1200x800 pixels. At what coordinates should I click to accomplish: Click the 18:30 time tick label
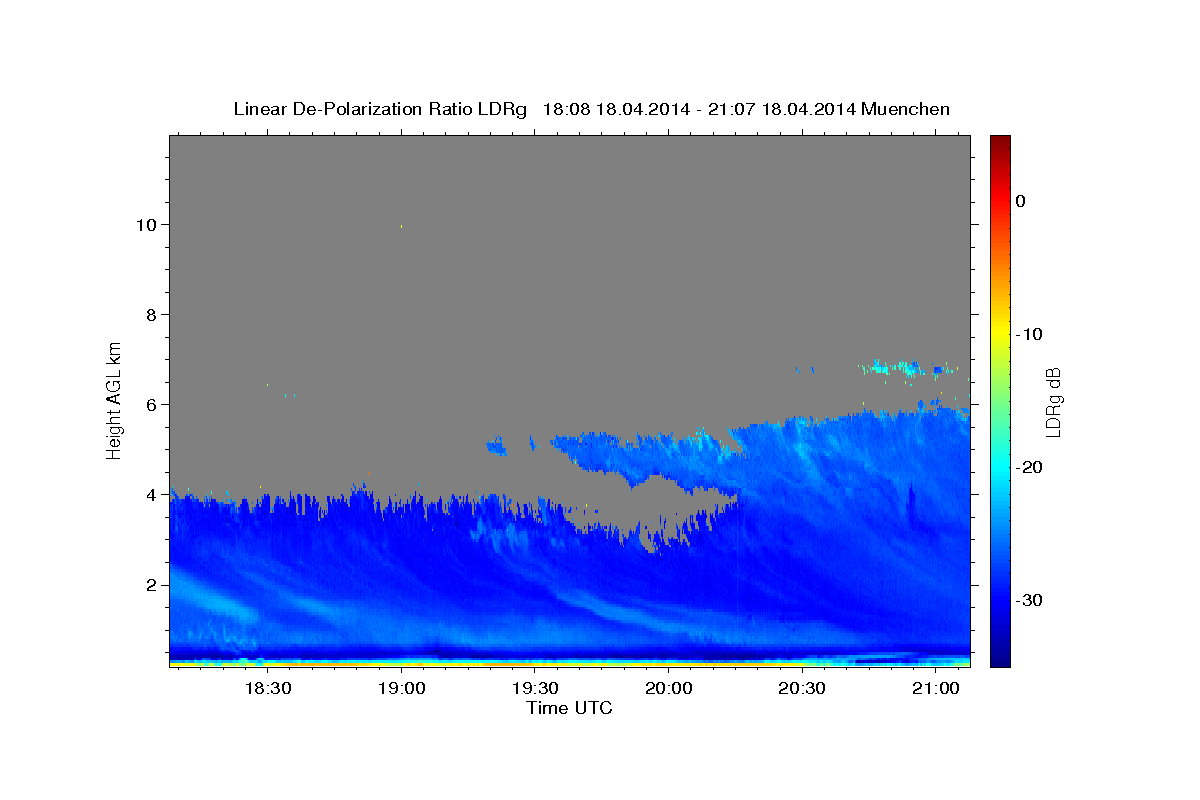click(x=268, y=688)
